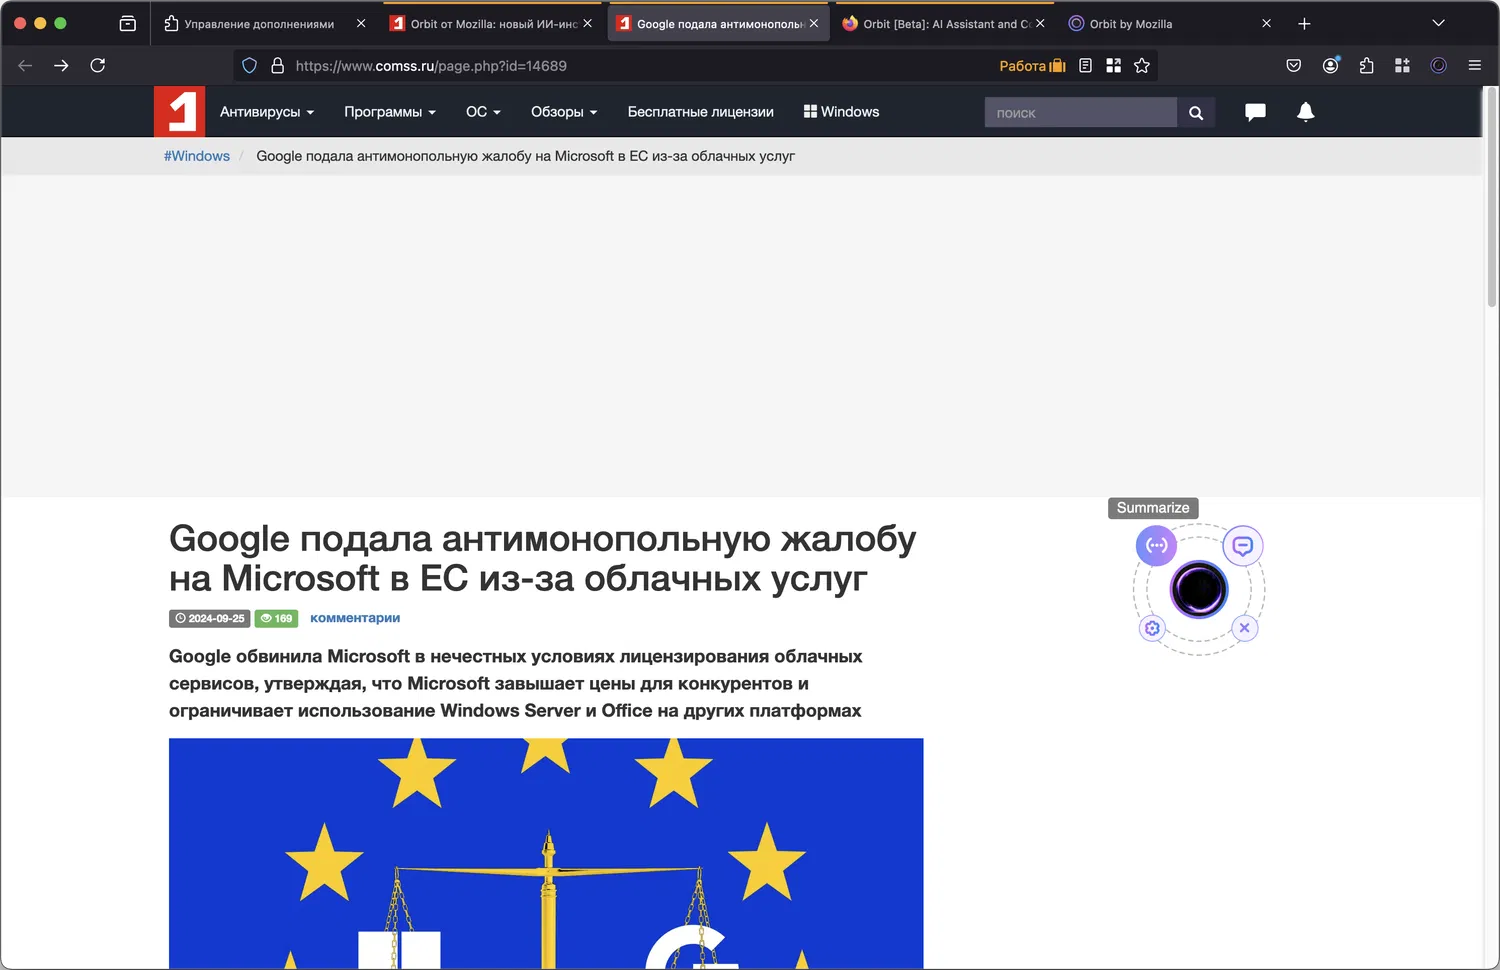The height and width of the screenshot is (970, 1500).
Task: Show site security info via padlock
Action: click(278, 66)
